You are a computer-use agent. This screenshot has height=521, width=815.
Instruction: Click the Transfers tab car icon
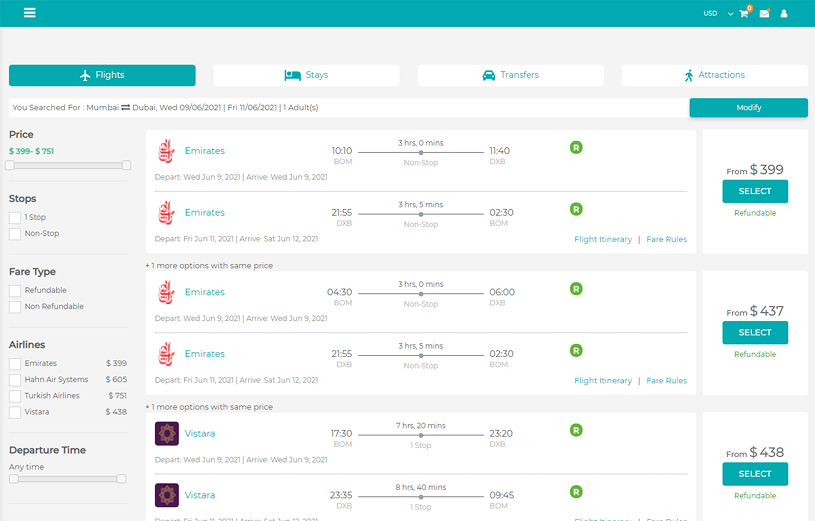click(x=489, y=75)
